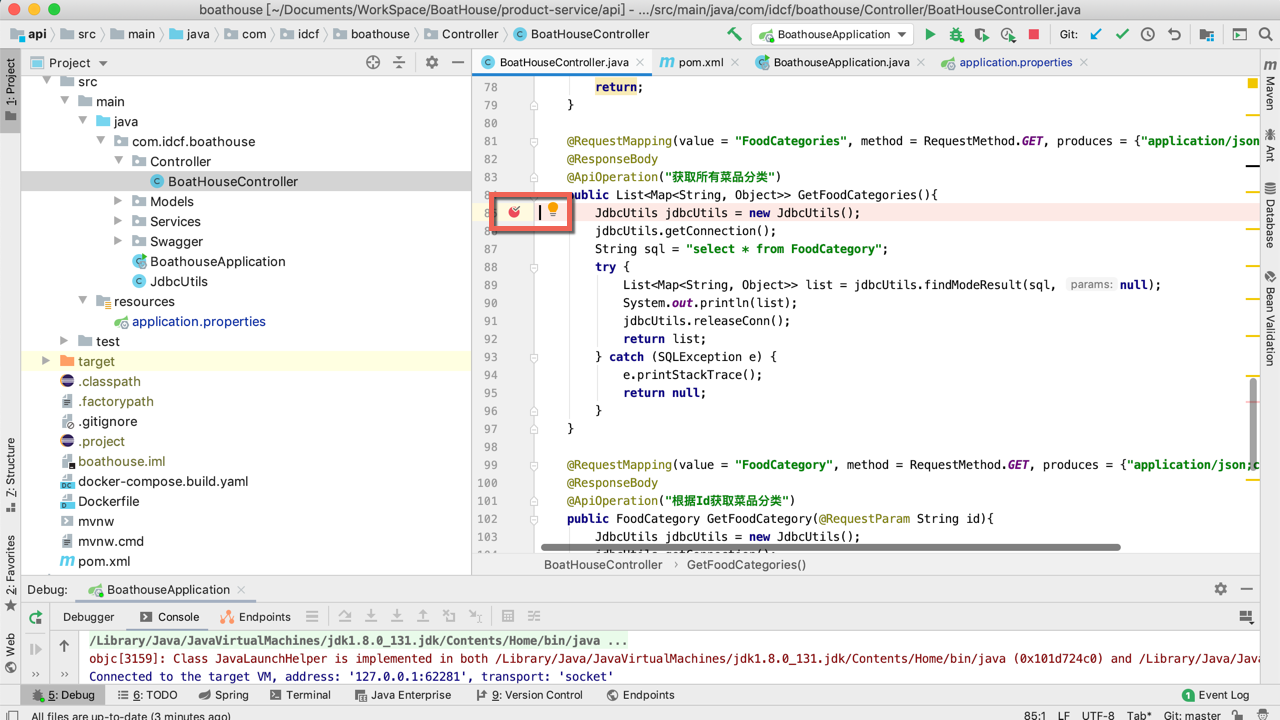Toggle the breakpoint on line 85

(515, 212)
